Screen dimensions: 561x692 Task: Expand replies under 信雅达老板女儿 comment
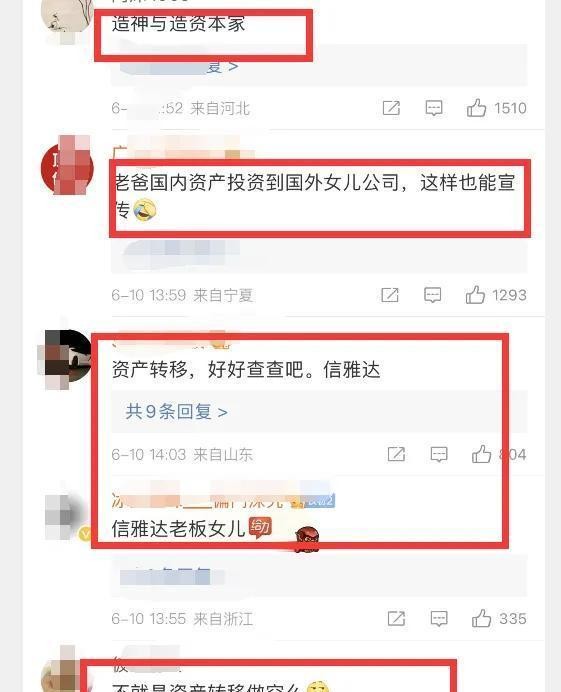coord(166,575)
